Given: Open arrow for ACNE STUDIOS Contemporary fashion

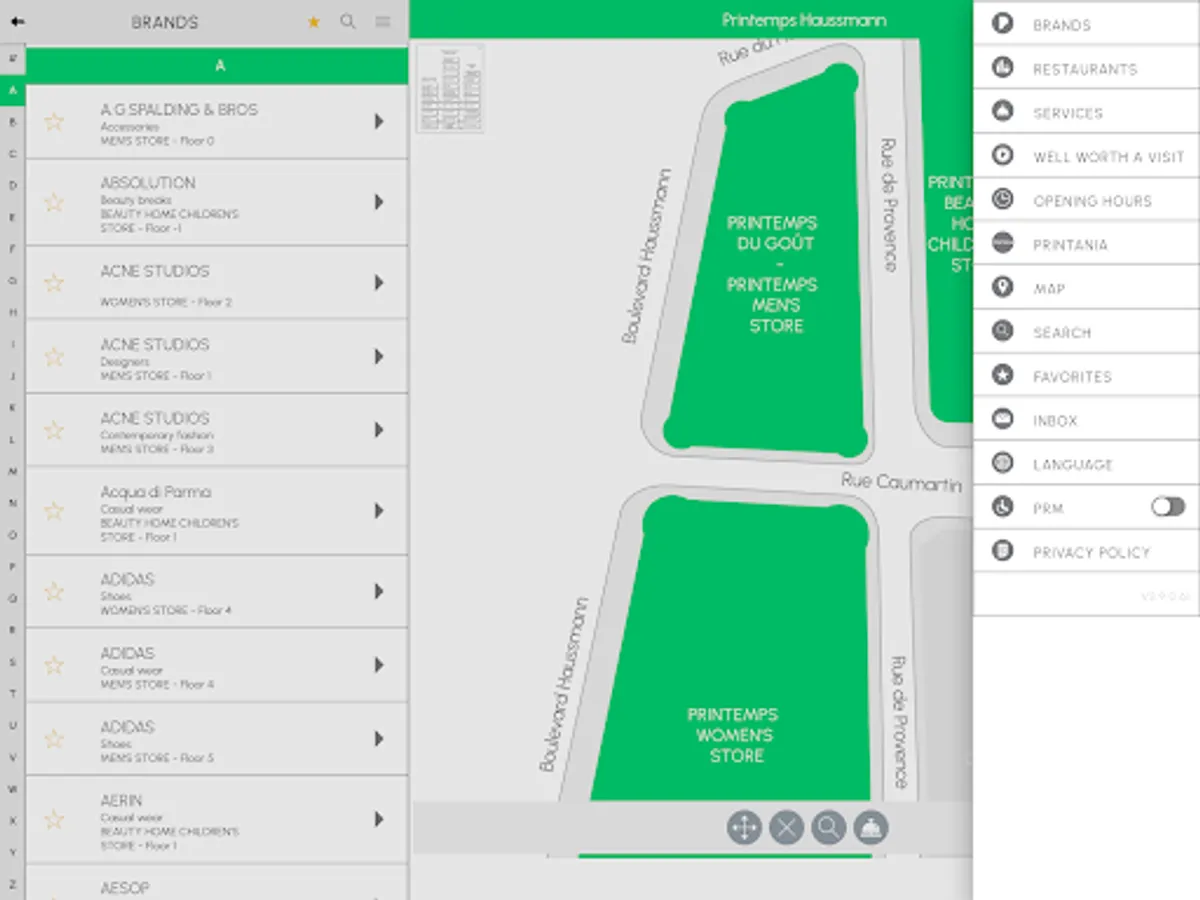Looking at the screenshot, I should point(379,430).
